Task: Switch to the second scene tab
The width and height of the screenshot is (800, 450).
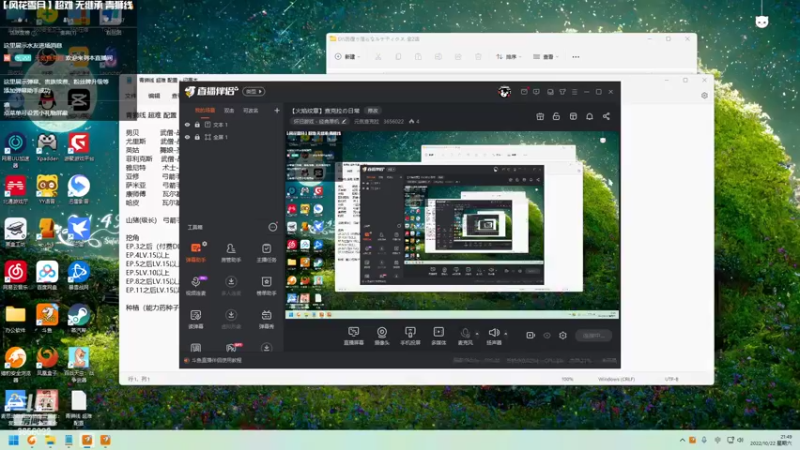Action: (x=229, y=110)
